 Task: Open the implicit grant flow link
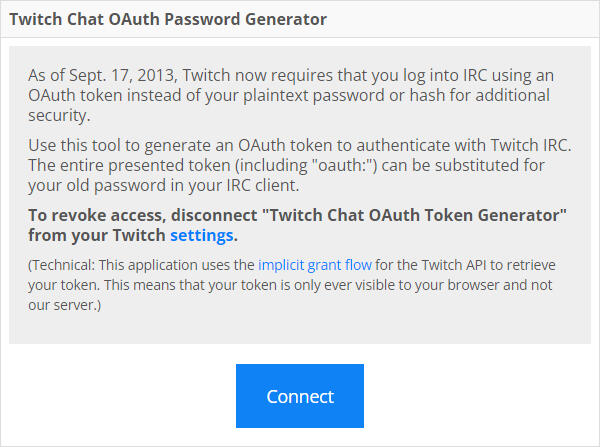315,265
